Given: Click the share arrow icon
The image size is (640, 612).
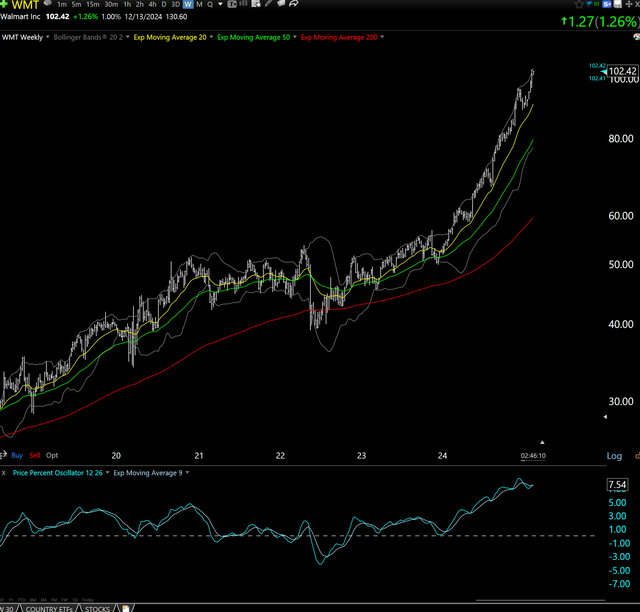Looking at the screenshot, I should pyautogui.click(x=293, y=4).
